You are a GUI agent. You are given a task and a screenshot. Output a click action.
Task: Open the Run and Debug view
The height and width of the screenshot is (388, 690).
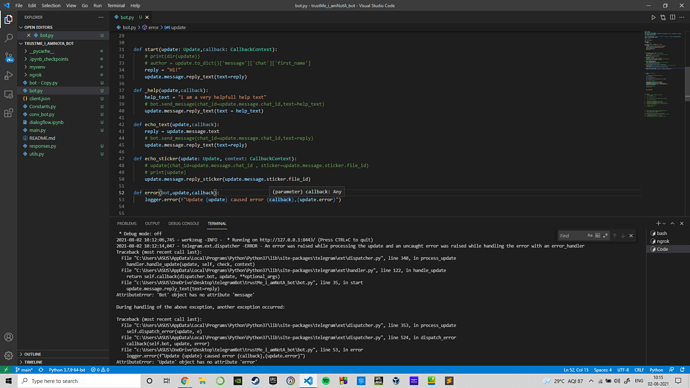(8, 76)
